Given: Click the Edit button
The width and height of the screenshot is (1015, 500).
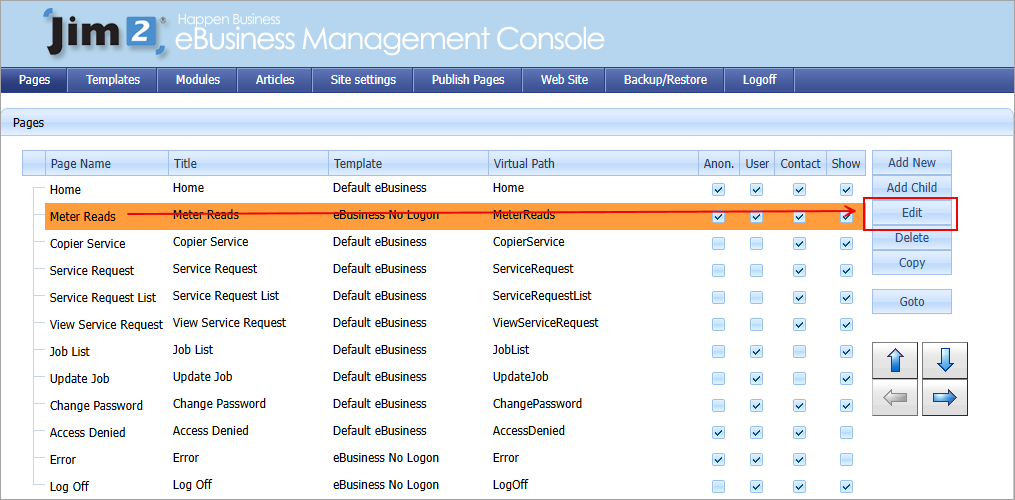Looking at the screenshot, I should 911,213.
